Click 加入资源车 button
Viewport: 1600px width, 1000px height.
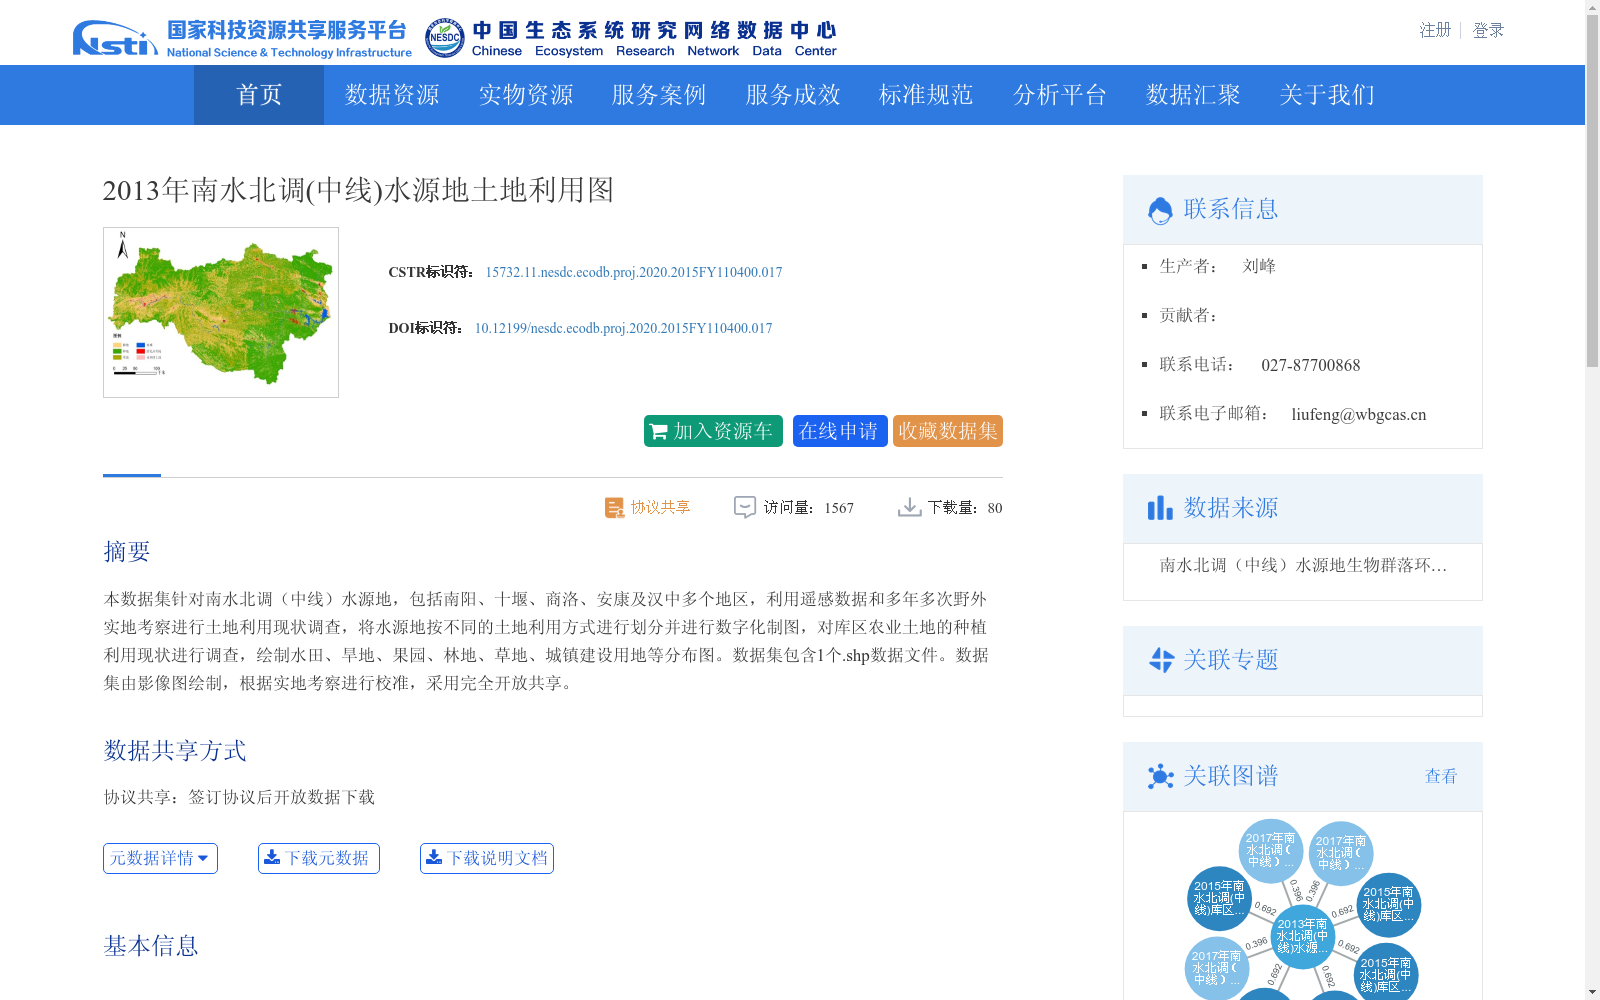713,431
